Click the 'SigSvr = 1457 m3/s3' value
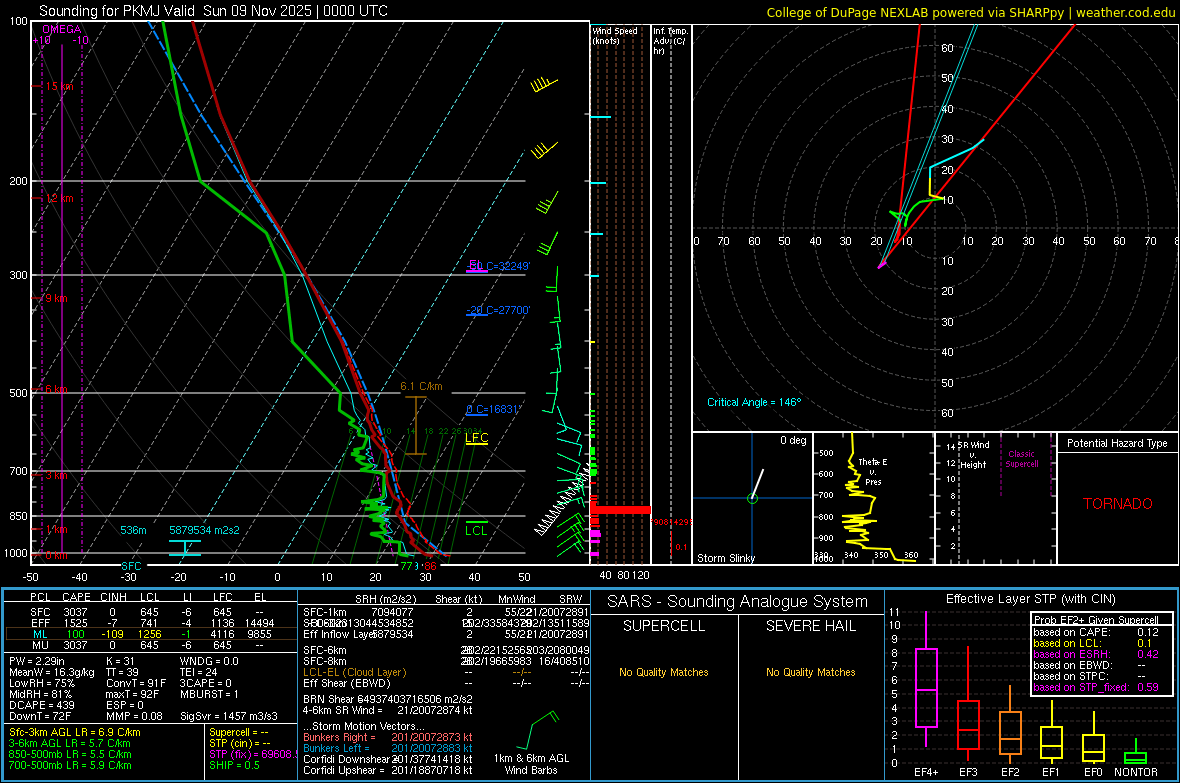This screenshot has width=1180, height=783. (x=229, y=716)
